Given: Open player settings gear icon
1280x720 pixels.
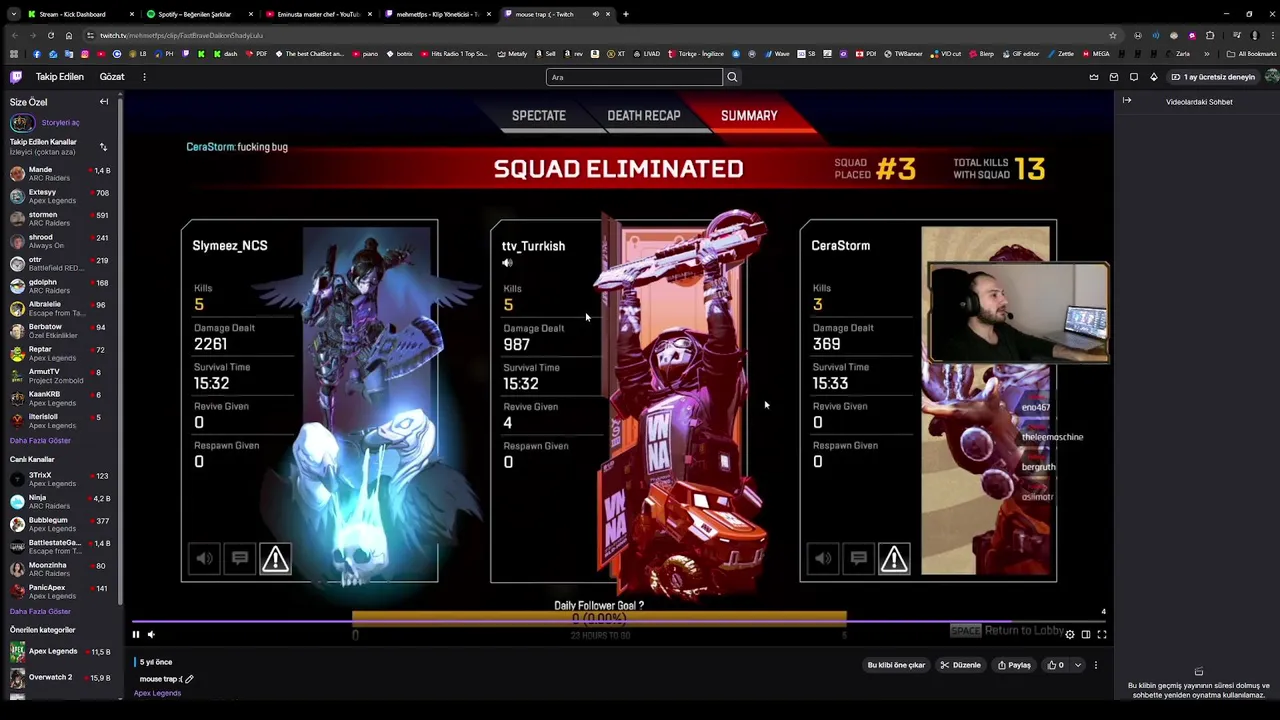Looking at the screenshot, I should 1070,634.
